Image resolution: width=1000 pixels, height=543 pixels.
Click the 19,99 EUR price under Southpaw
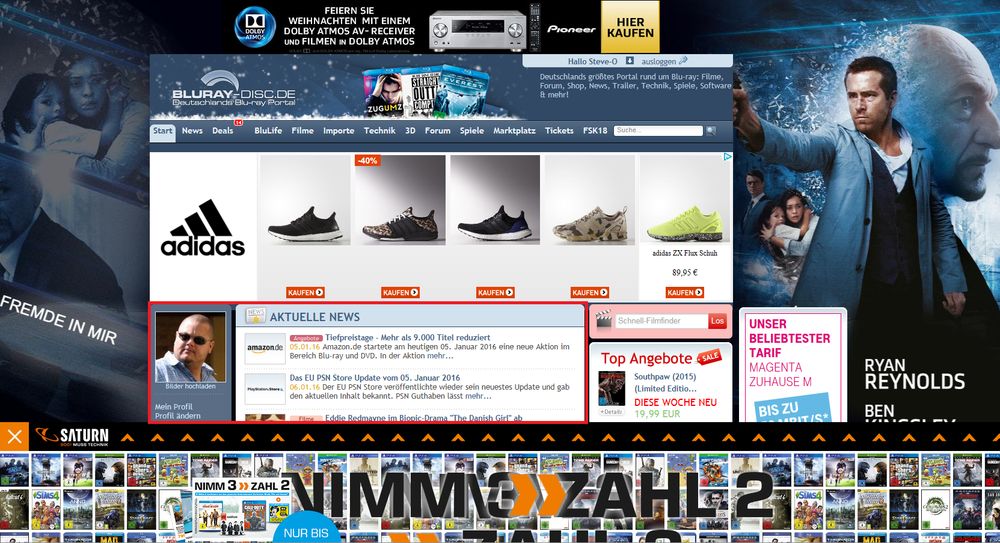657,414
